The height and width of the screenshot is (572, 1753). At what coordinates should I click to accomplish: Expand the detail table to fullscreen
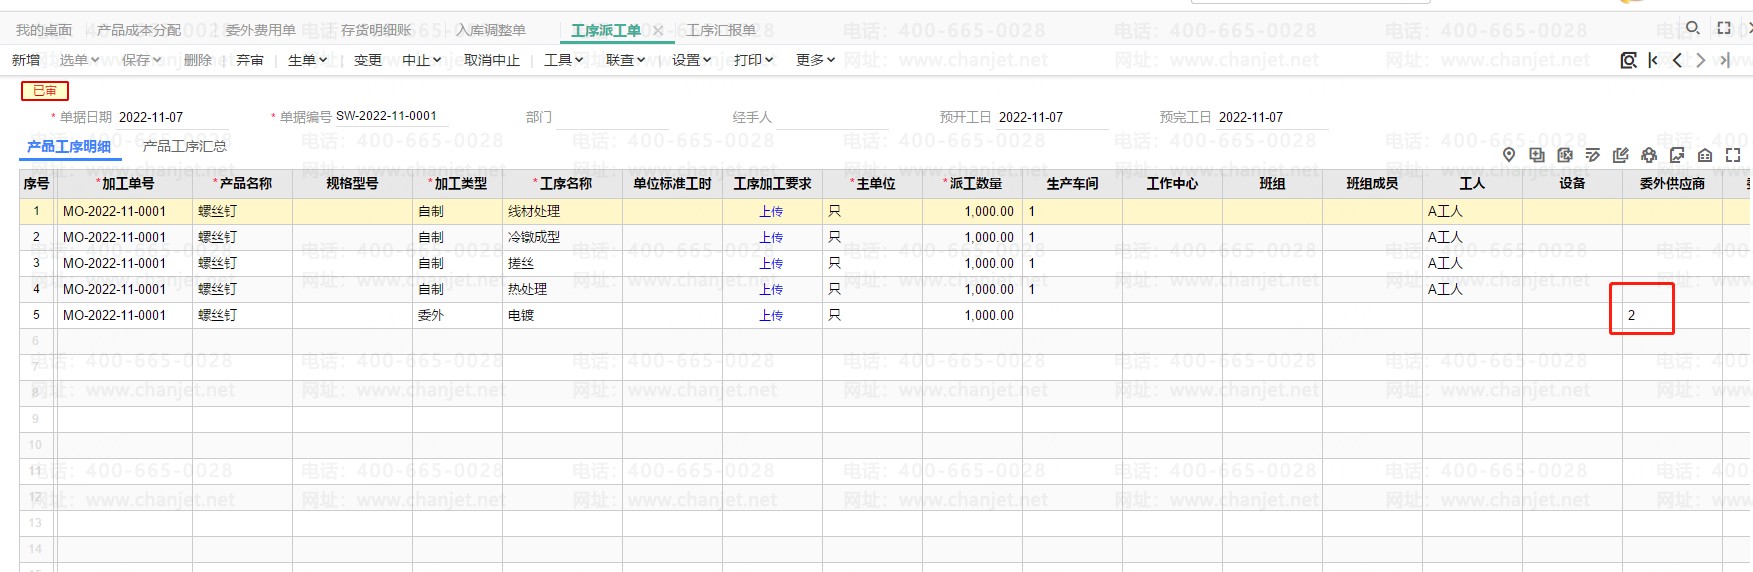click(1733, 154)
